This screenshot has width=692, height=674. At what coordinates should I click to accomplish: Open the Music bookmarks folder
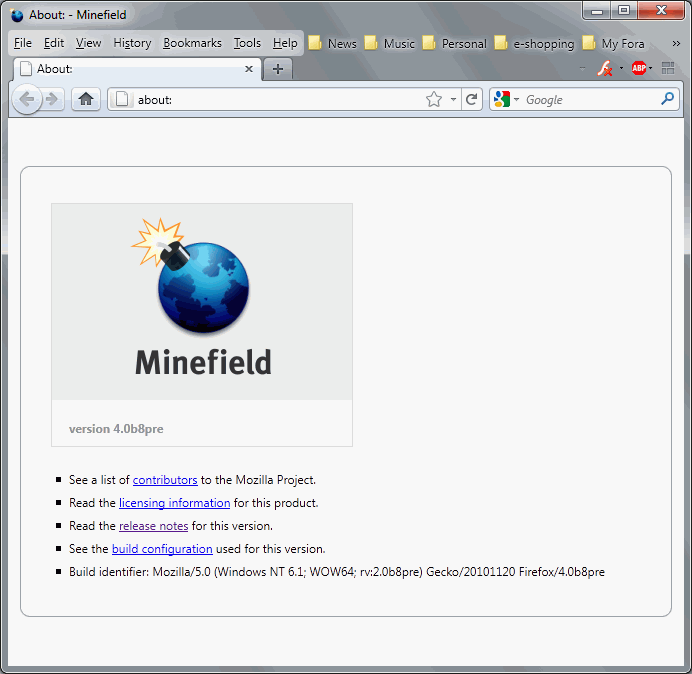click(389, 43)
